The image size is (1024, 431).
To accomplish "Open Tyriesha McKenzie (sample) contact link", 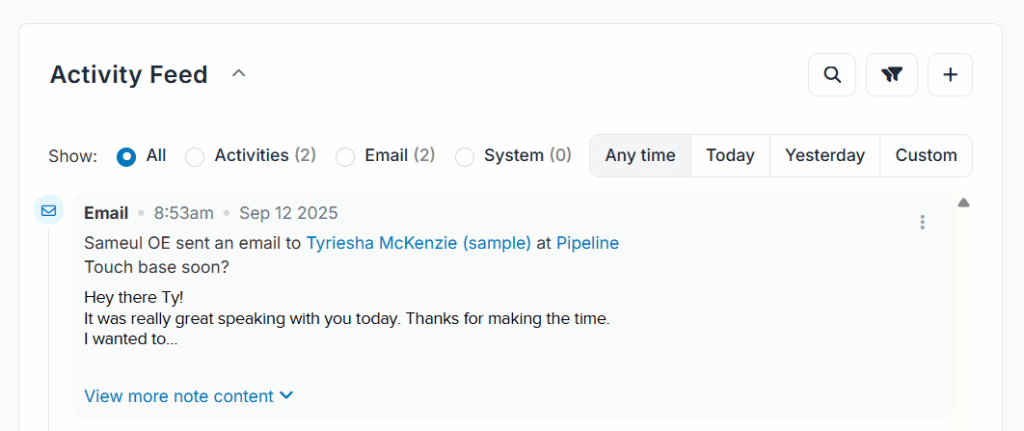I will pyautogui.click(x=418, y=243).
